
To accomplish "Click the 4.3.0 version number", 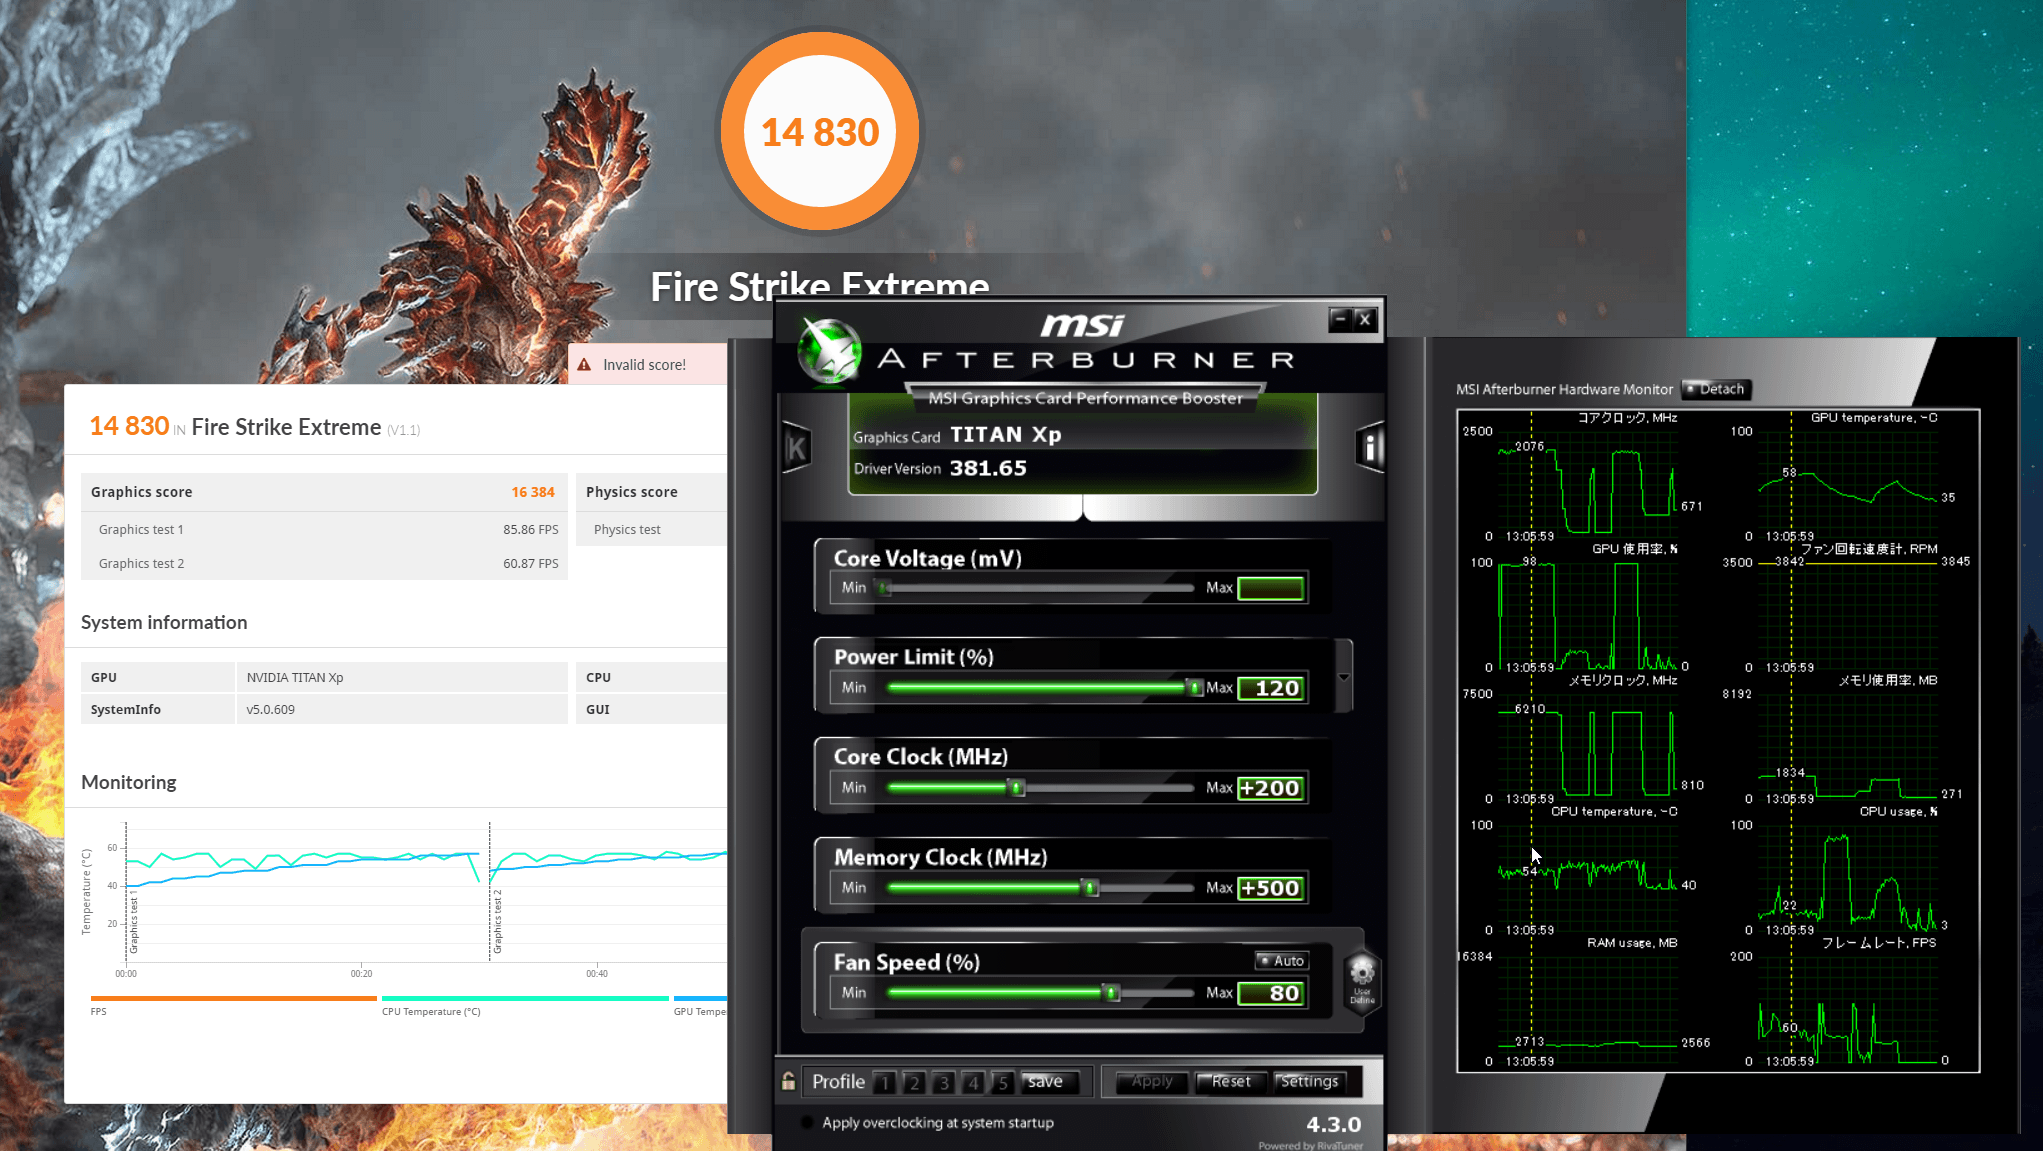I will click(x=1333, y=1124).
